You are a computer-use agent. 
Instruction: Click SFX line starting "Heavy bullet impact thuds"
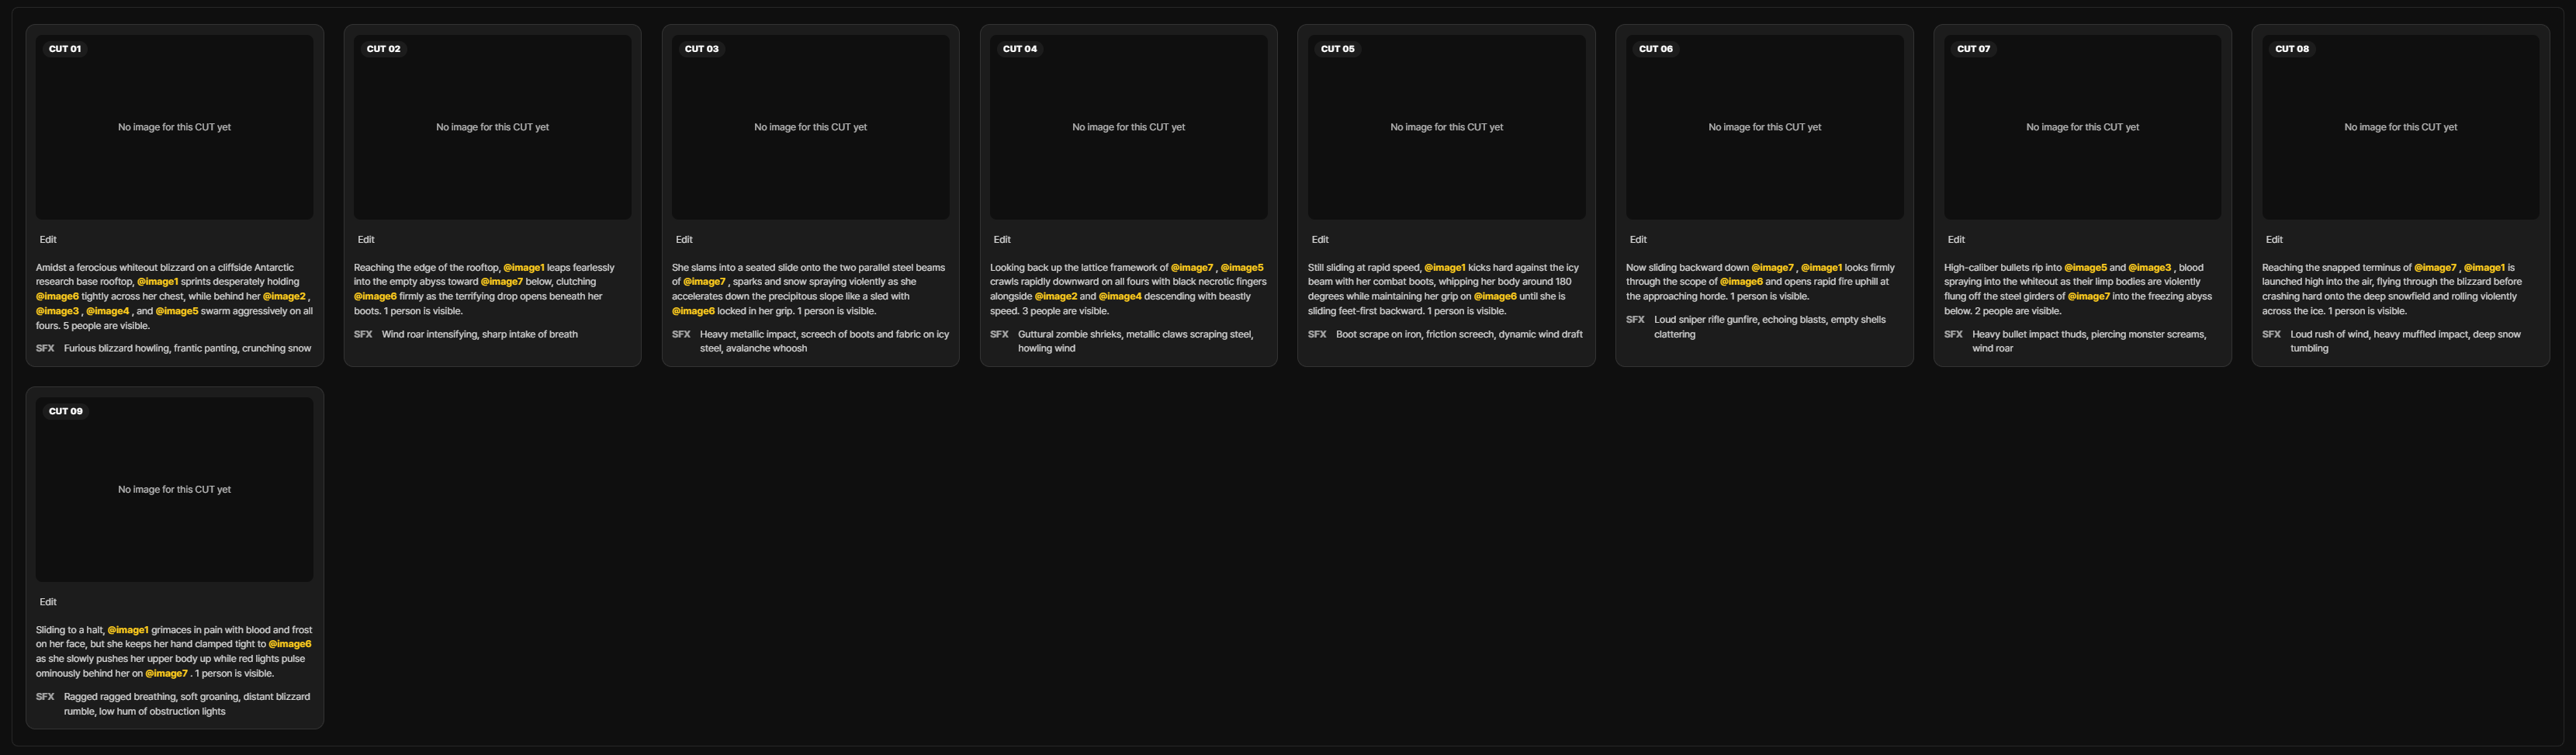(2088, 342)
